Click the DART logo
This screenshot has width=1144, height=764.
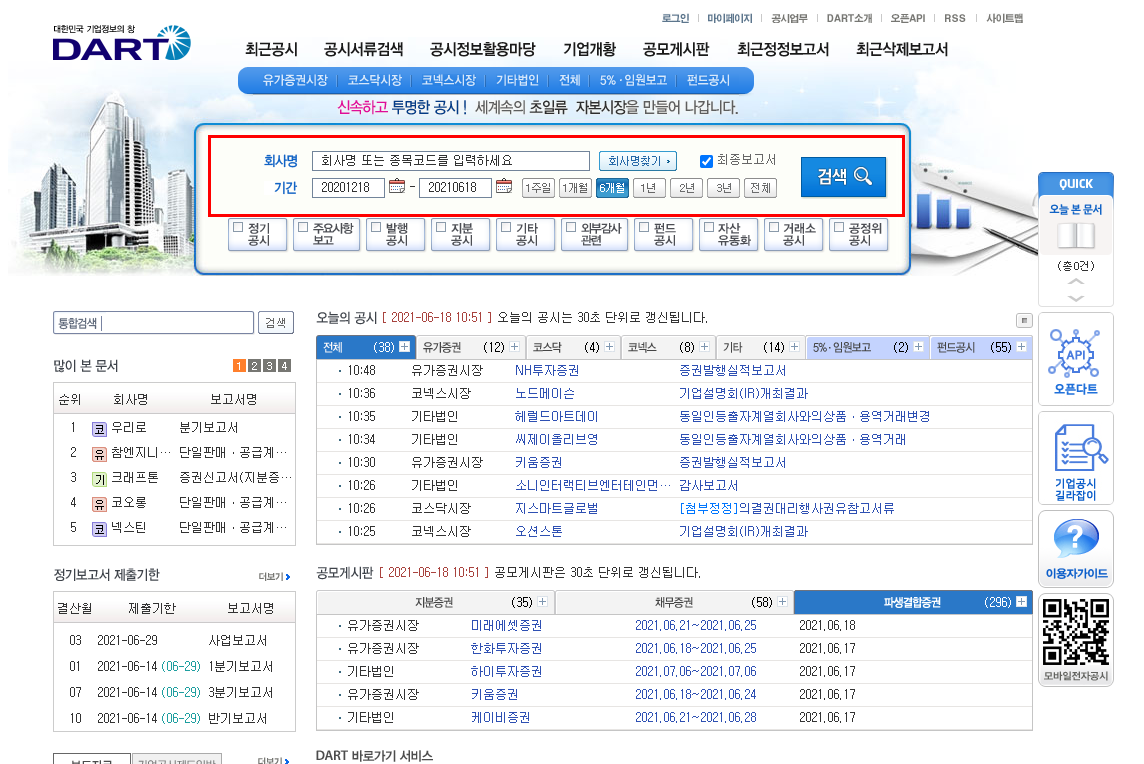(x=121, y=43)
